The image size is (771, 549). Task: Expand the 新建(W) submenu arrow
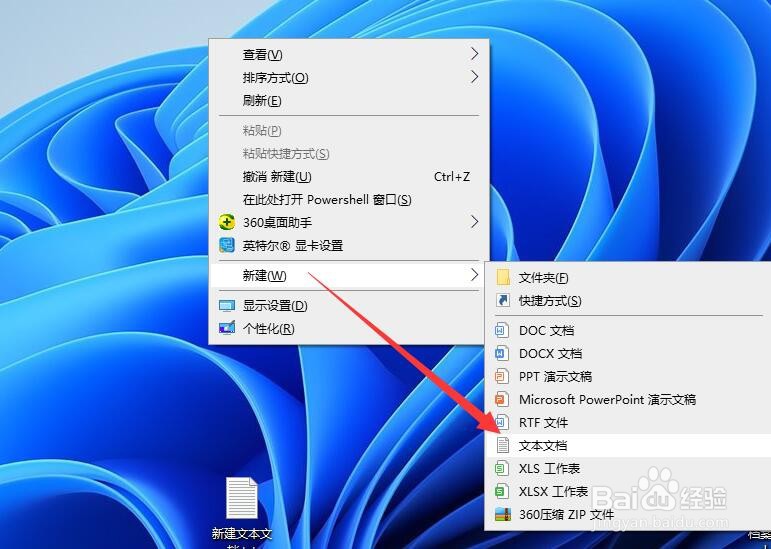[474, 275]
